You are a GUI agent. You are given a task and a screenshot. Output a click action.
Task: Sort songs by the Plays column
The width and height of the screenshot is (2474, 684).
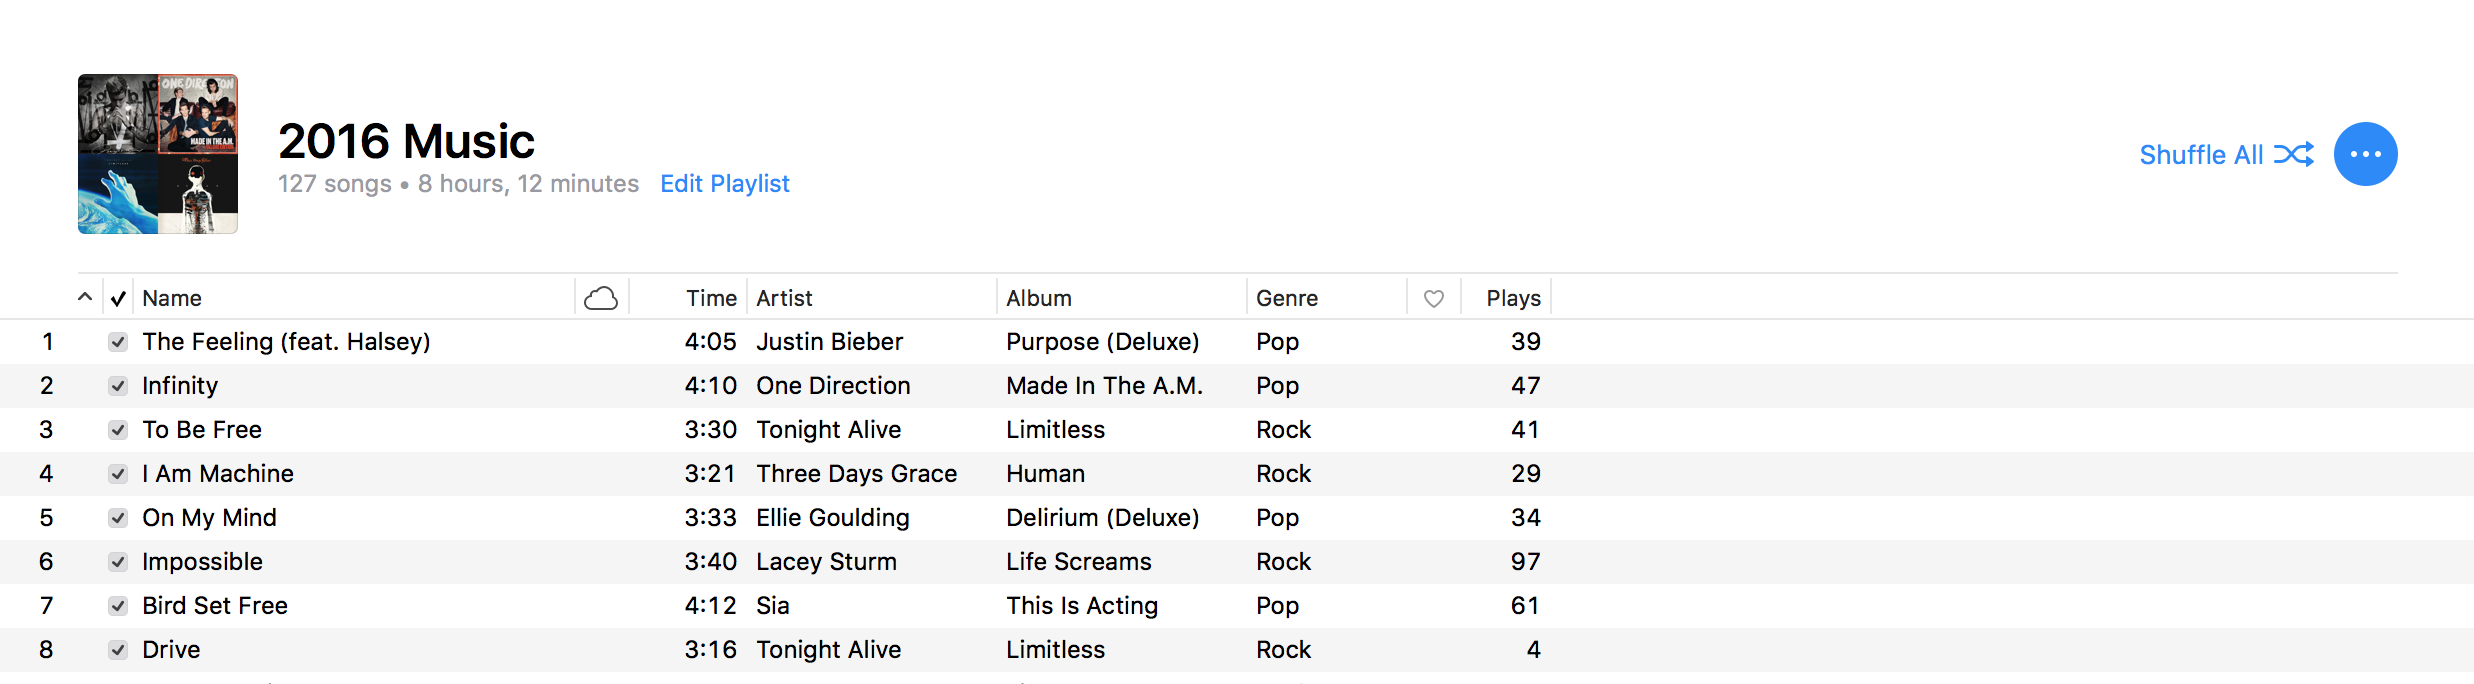(x=1513, y=298)
